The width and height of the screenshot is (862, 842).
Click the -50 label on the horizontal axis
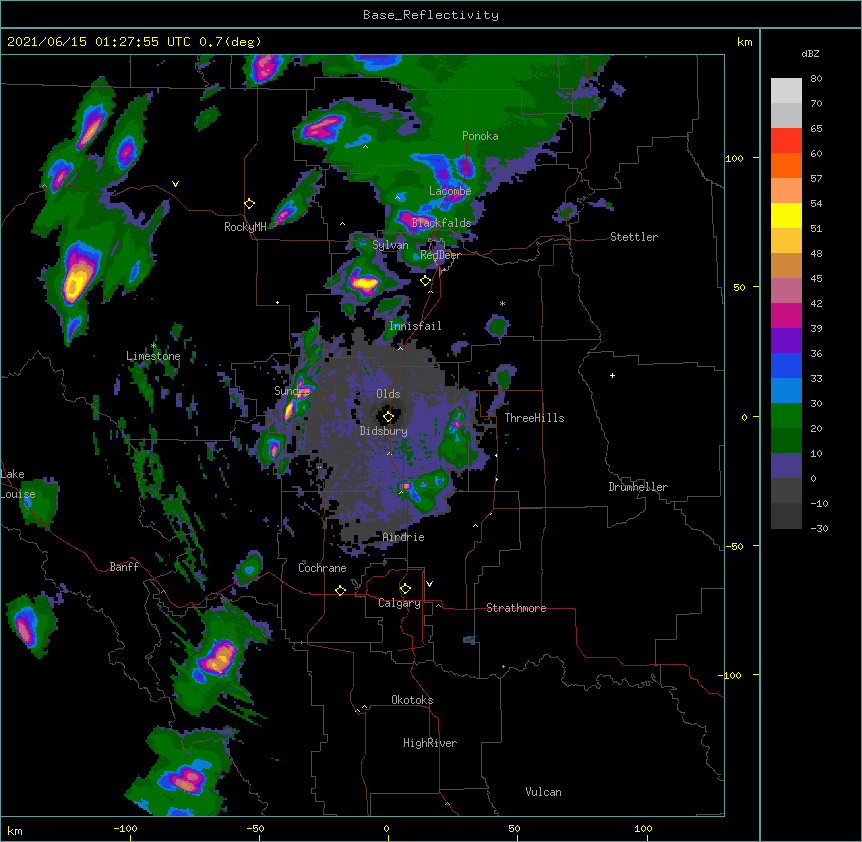255,828
